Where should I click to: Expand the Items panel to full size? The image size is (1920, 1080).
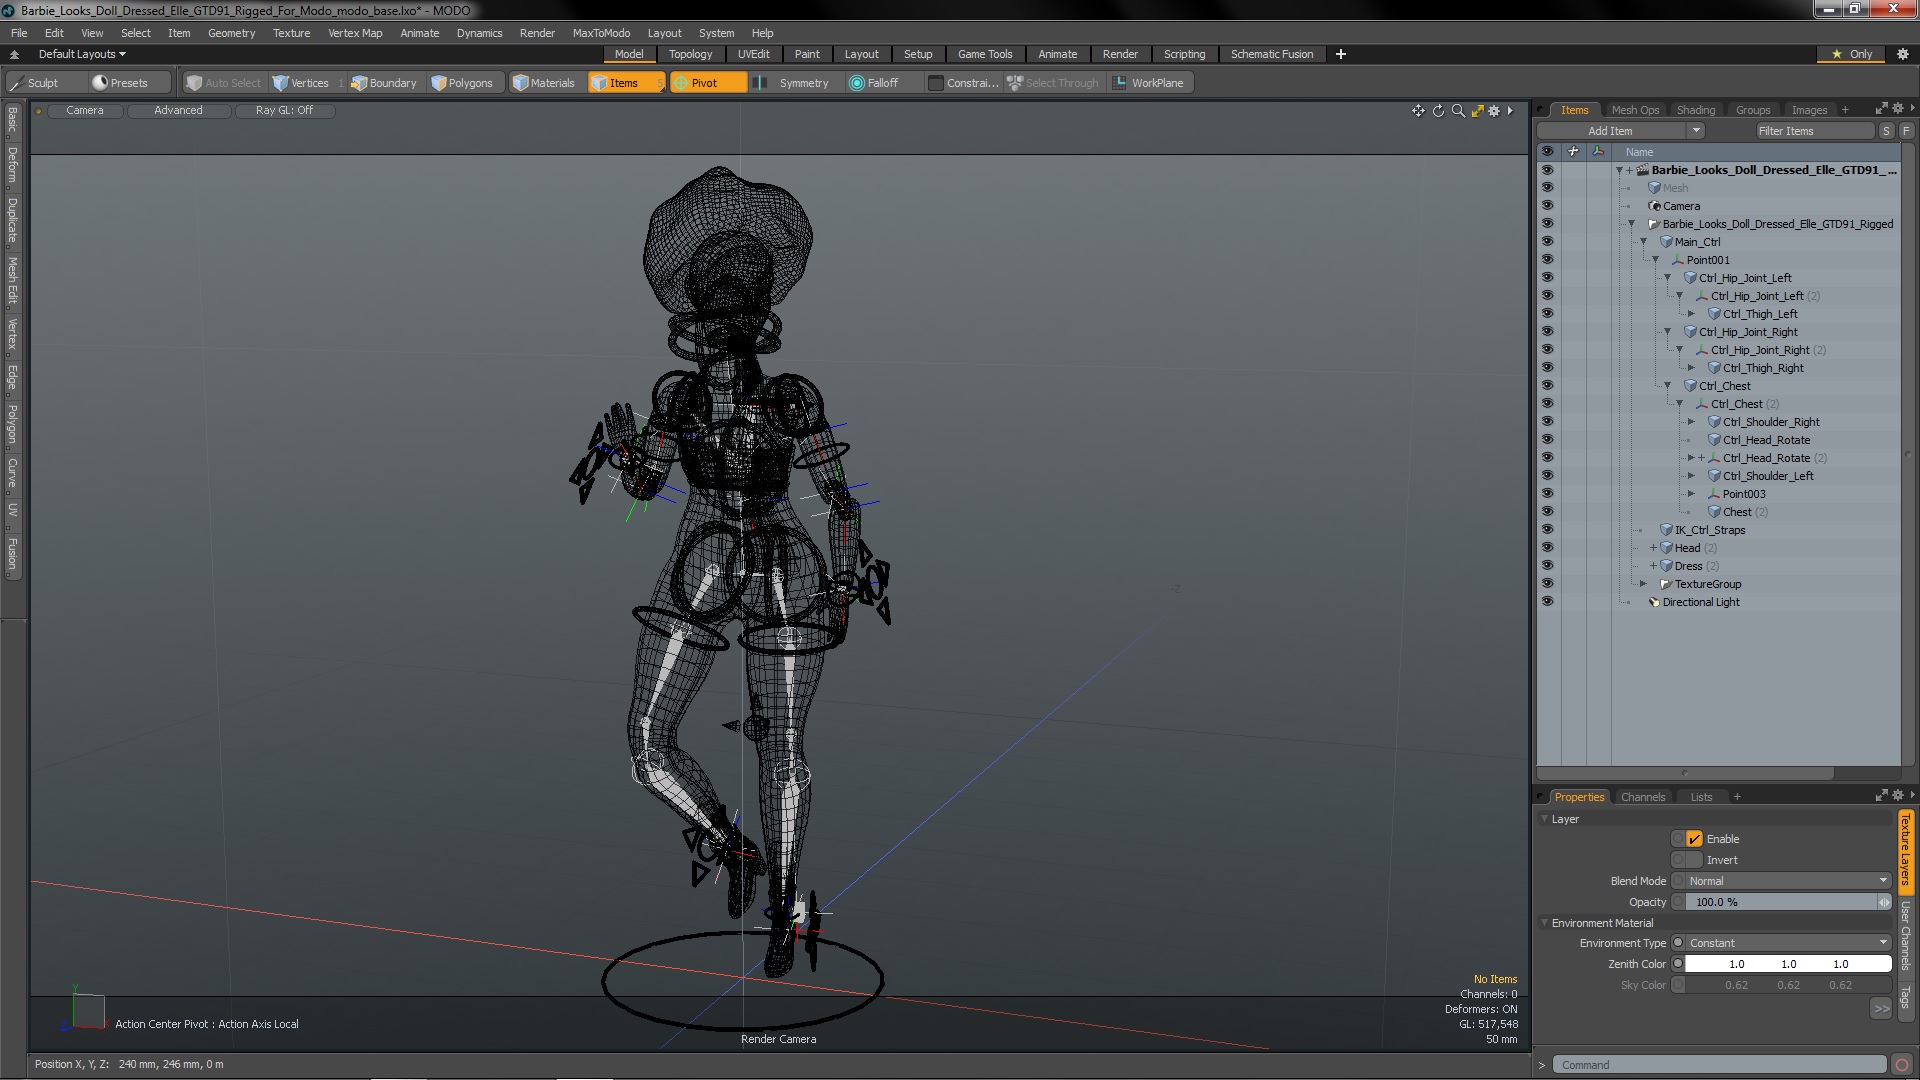pyautogui.click(x=1881, y=108)
